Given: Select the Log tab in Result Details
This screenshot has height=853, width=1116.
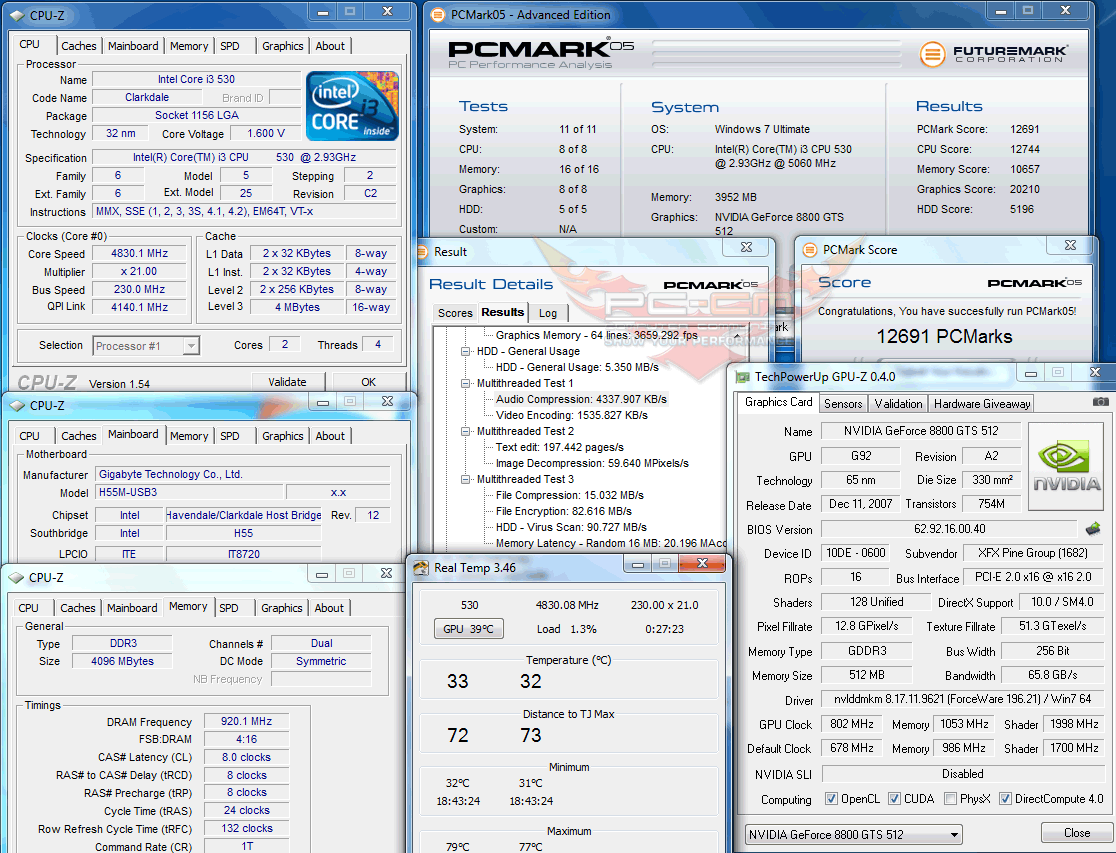Looking at the screenshot, I should point(548,313).
